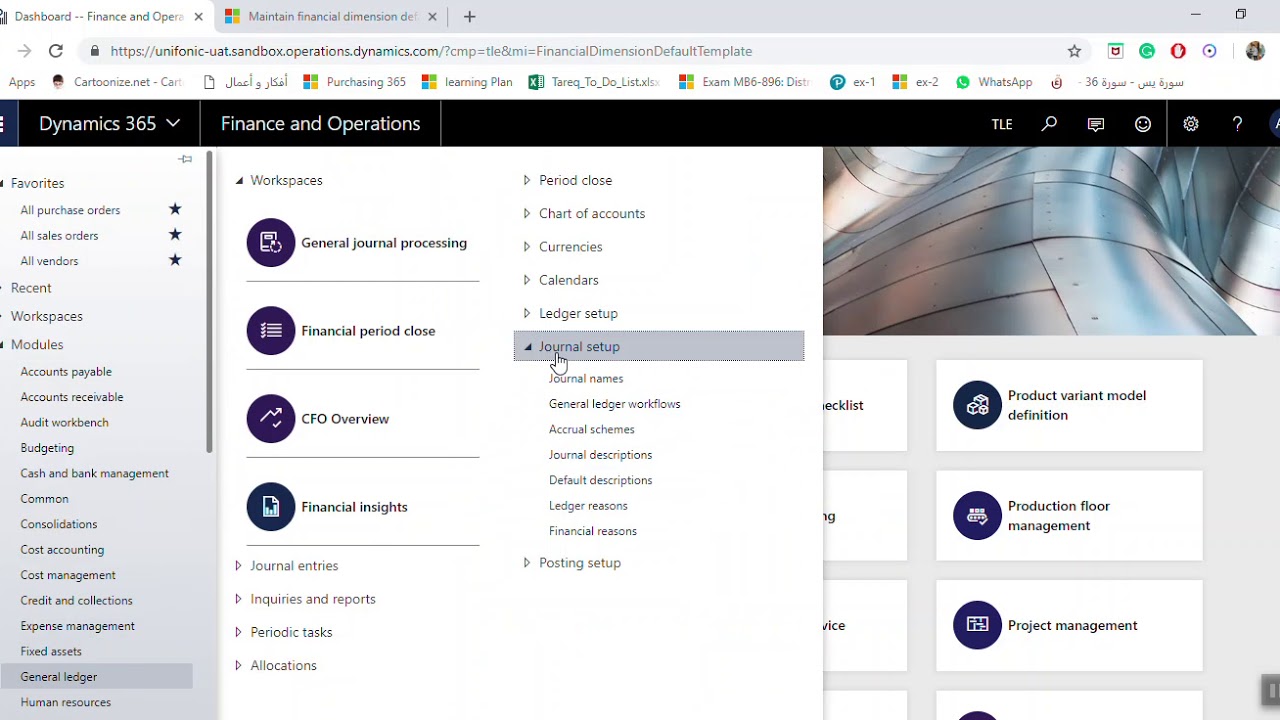Screen dimensions: 1280x720
Task: Click the browser address bar URL
Action: click(x=431, y=51)
